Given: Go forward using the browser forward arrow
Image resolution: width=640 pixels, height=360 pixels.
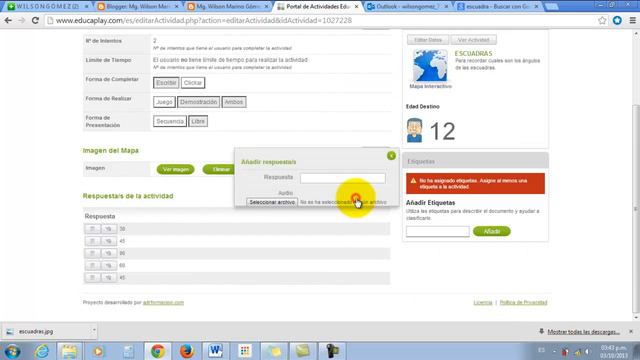Looking at the screenshot, I should [x=22, y=20].
